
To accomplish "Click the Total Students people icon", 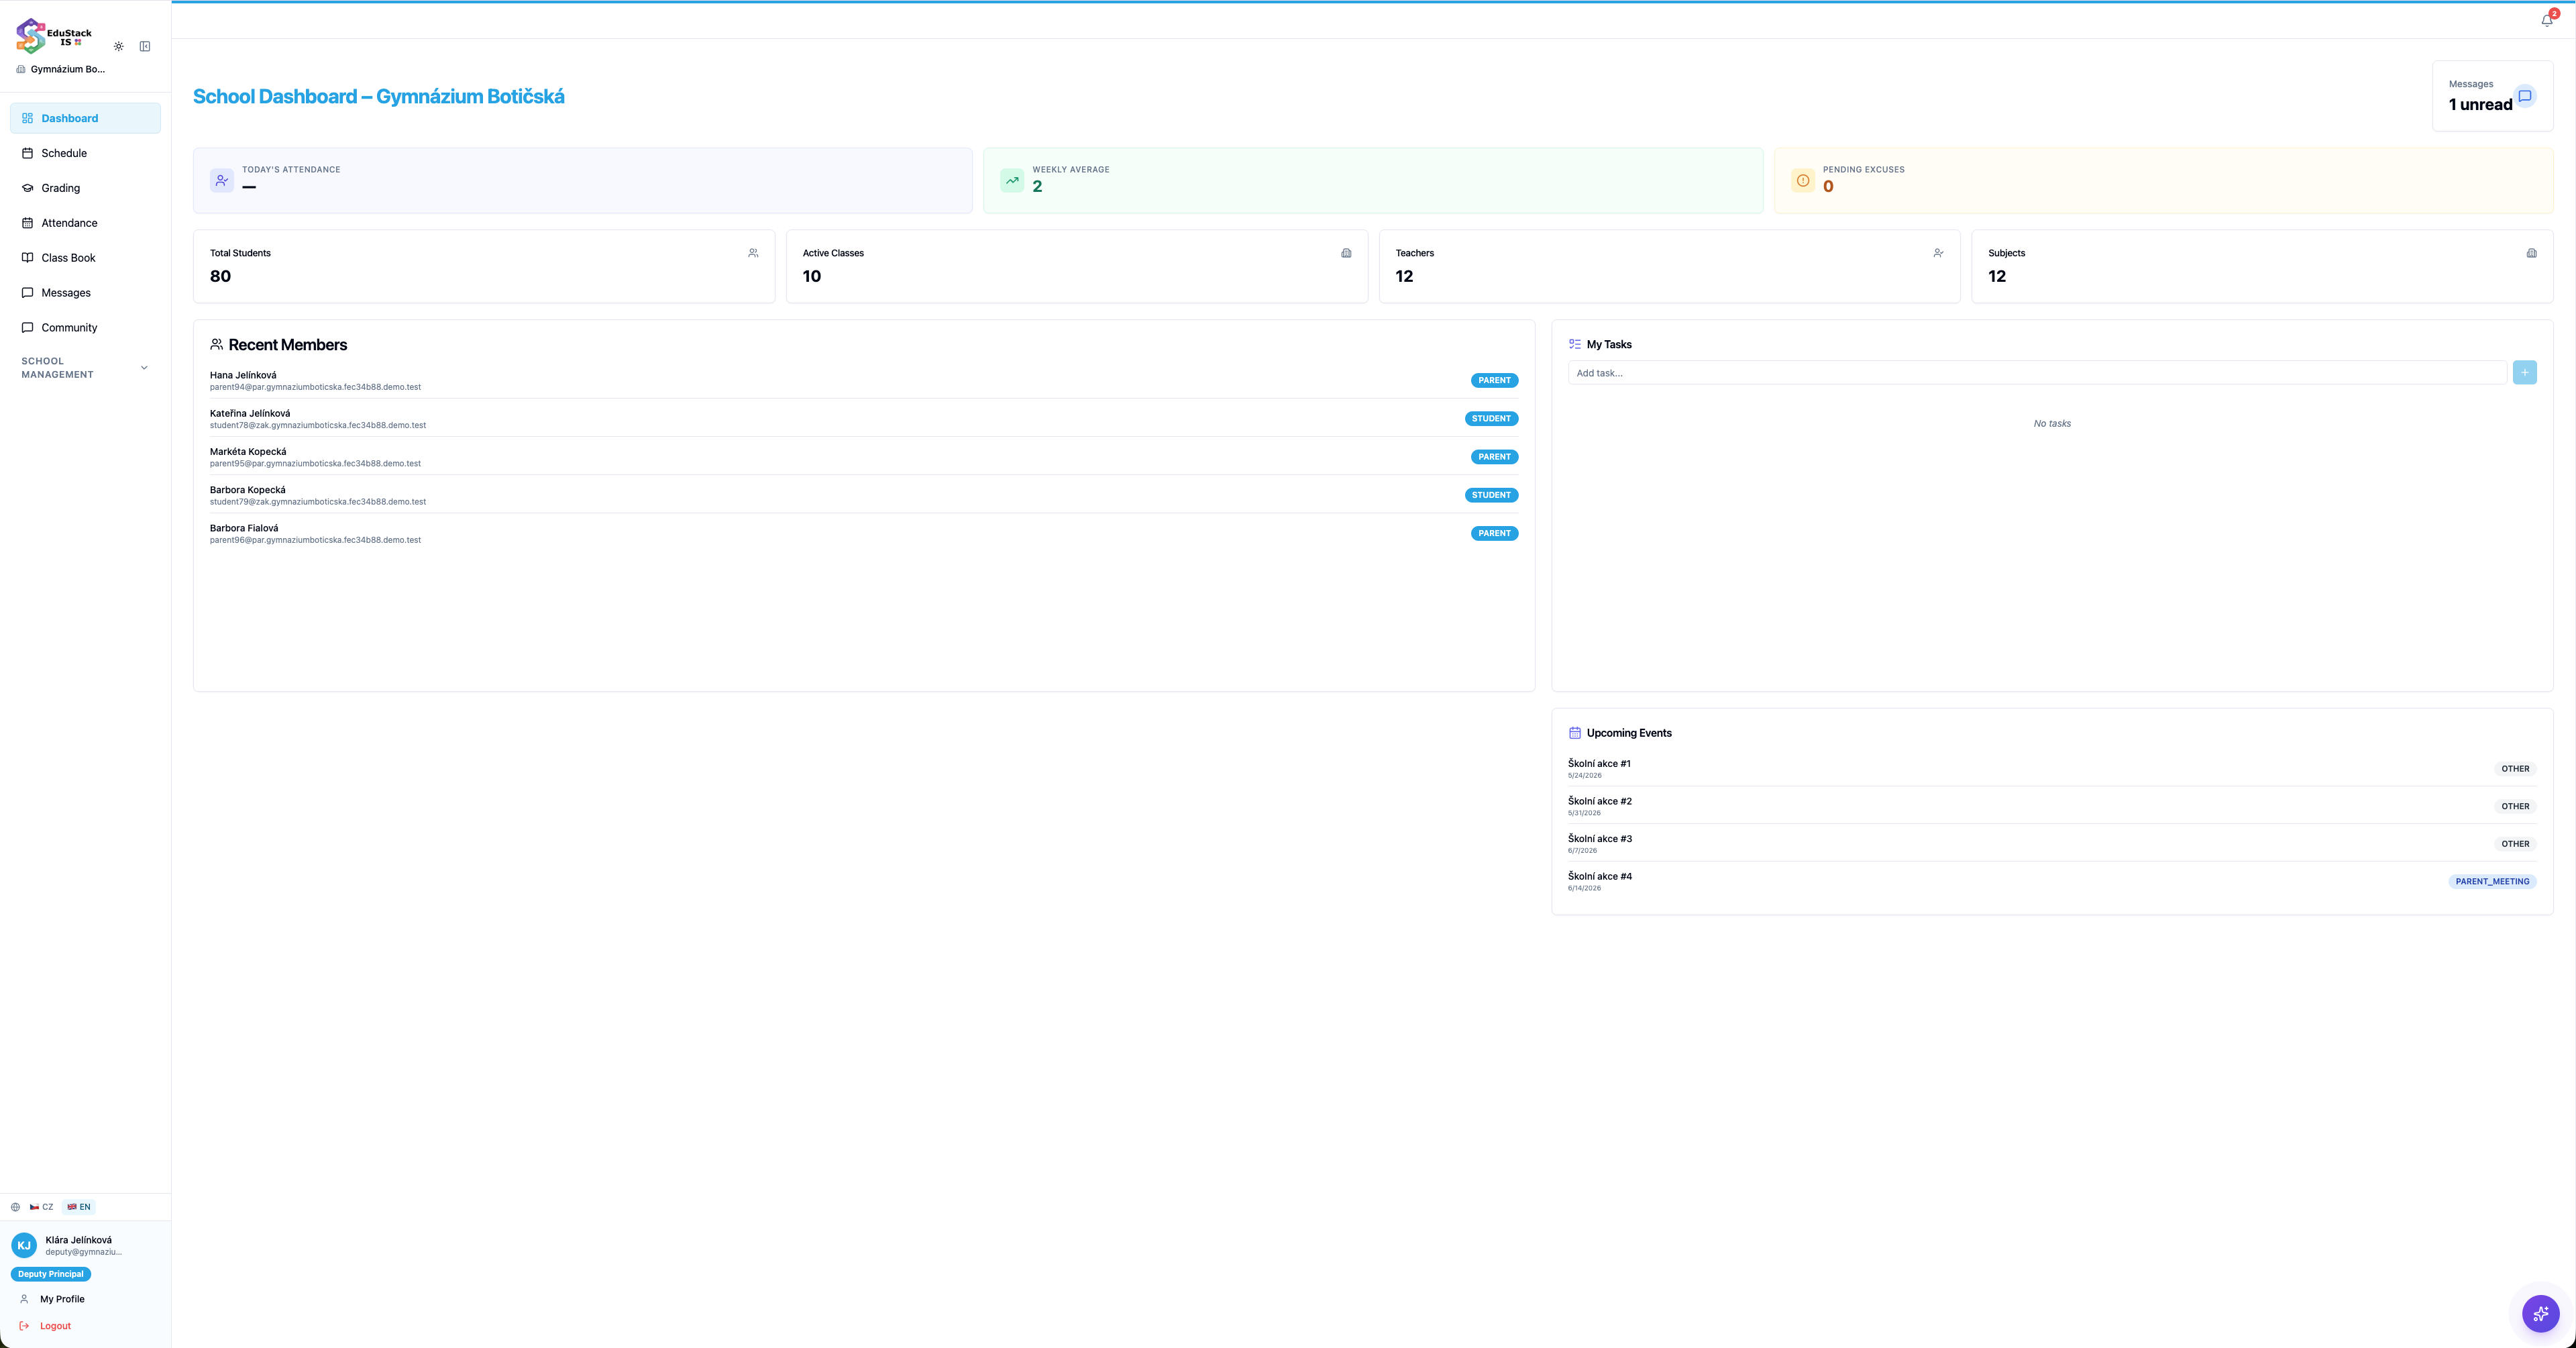I will 753,253.
